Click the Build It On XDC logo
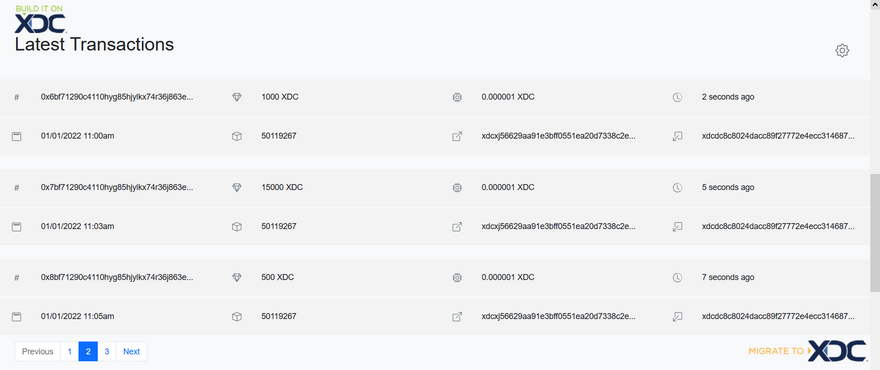Viewport: 880px width, 370px height. (x=40, y=19)
